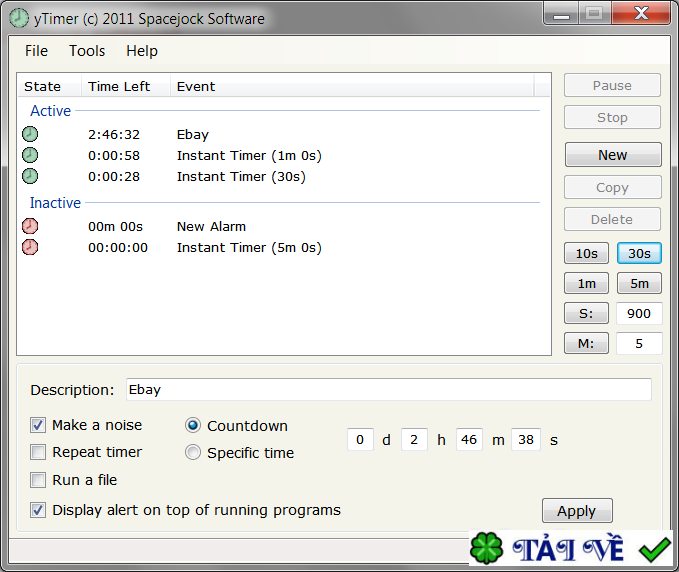This screenshot has width=679, height=572.
Task: Click the M: custom minutes button
Action: click(586, 344)
